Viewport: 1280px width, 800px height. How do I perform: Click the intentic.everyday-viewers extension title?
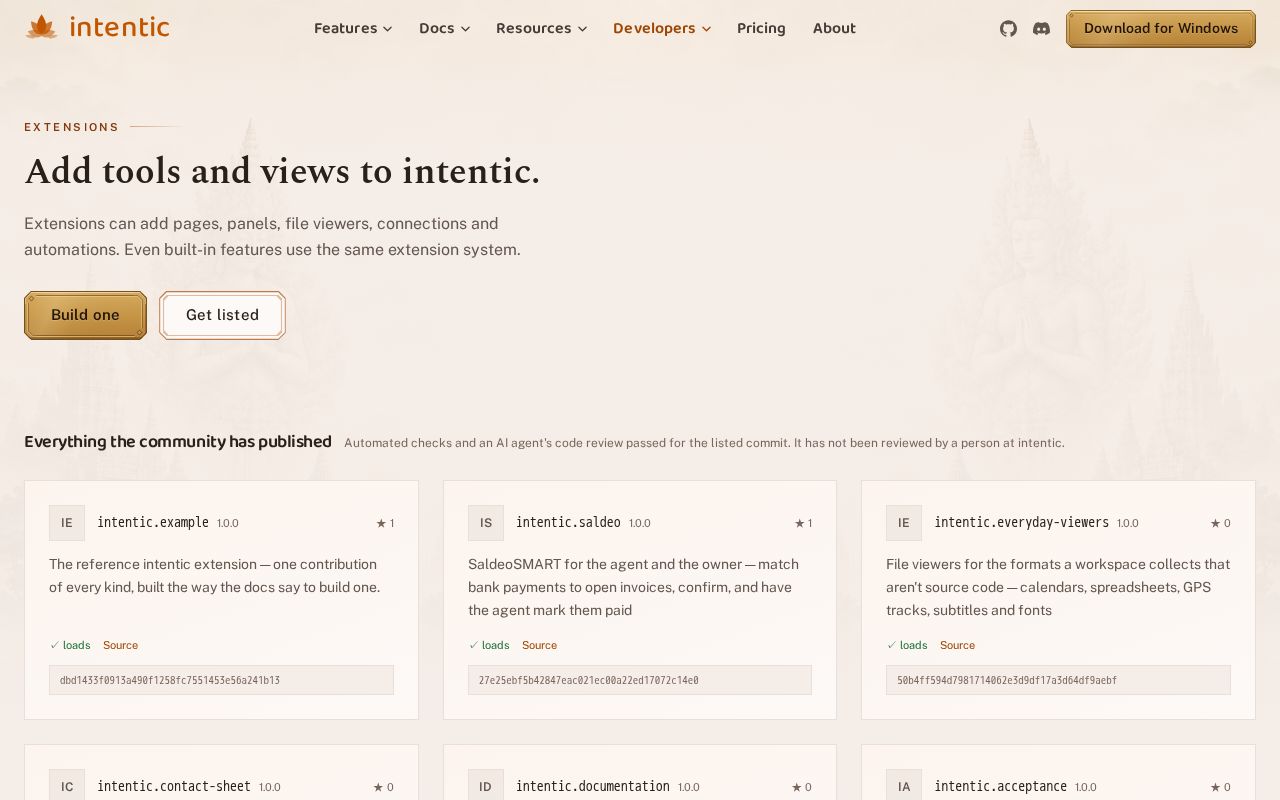click(1021, 522)
